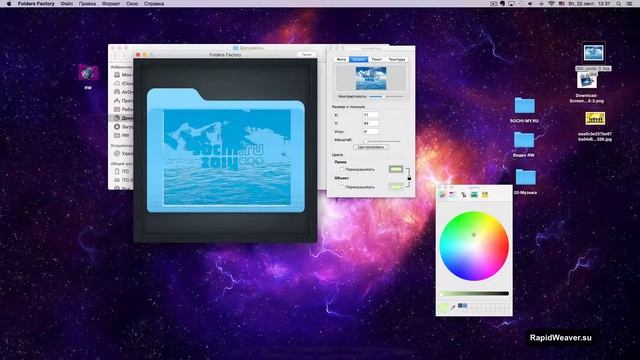640x360 pixels.
Task: Open the Справка menu
Action: (154, 3)
